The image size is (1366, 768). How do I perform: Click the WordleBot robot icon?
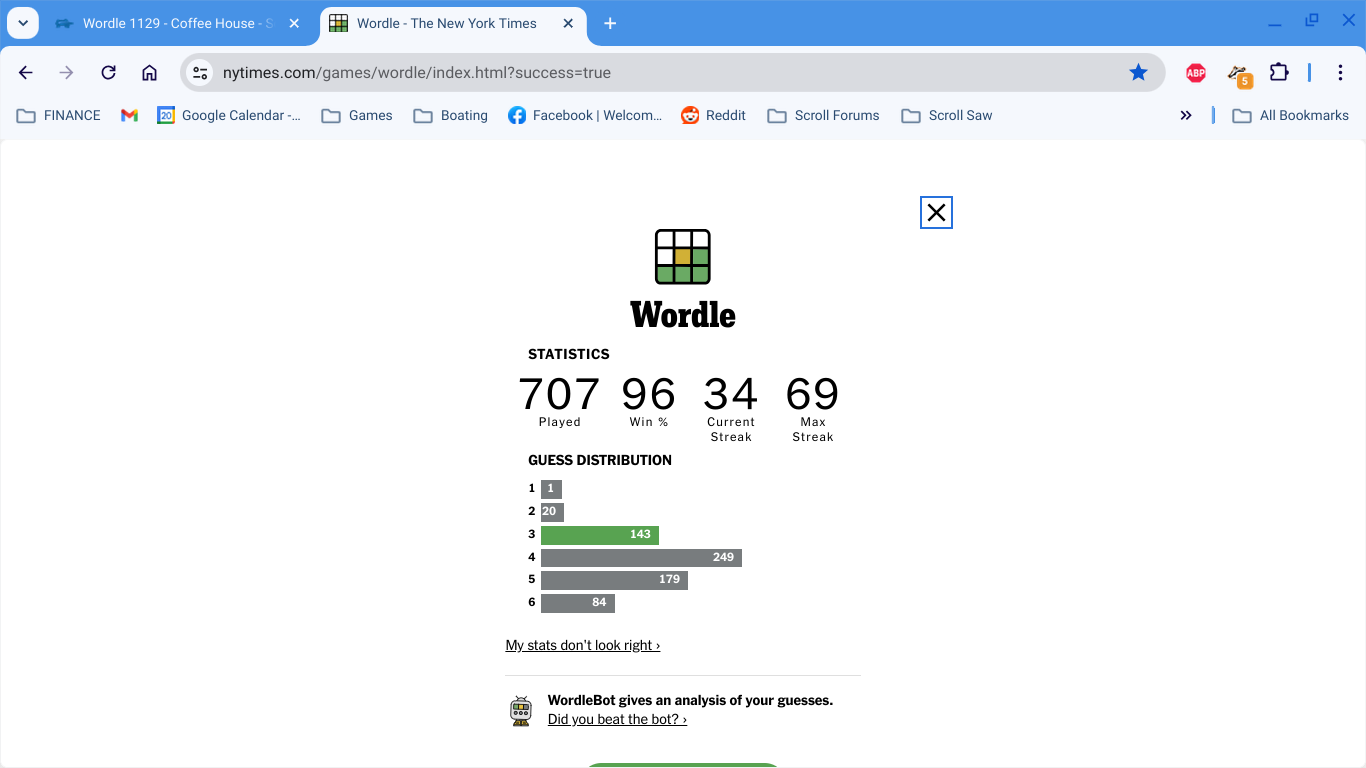click(521, 710)
